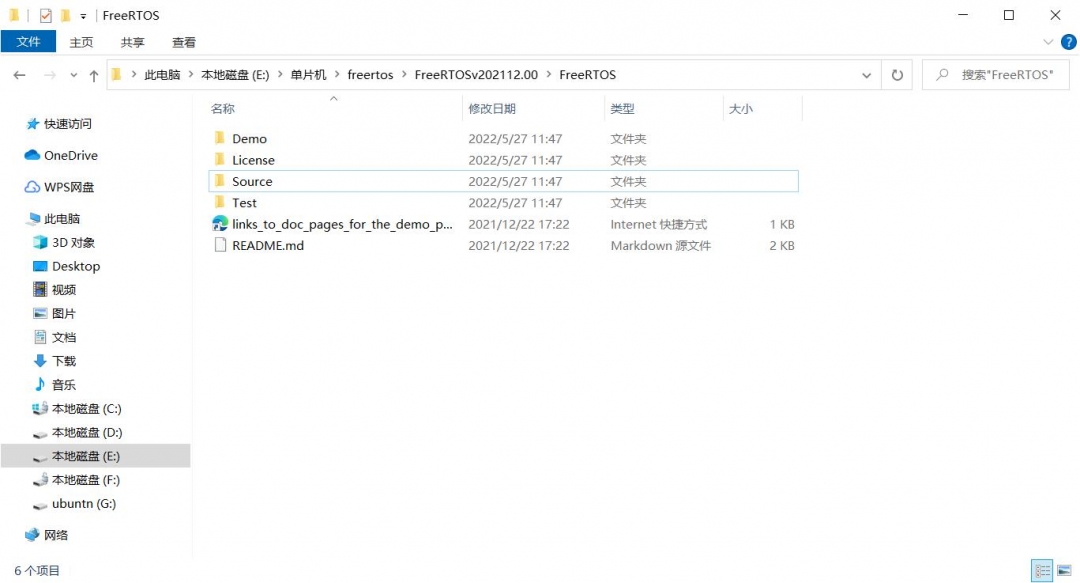The height and width of the screenshot is (583, 1080).
Task: Open 本地磁盘 (C:) in the navigation pane
Action: (x=86, y=409)
